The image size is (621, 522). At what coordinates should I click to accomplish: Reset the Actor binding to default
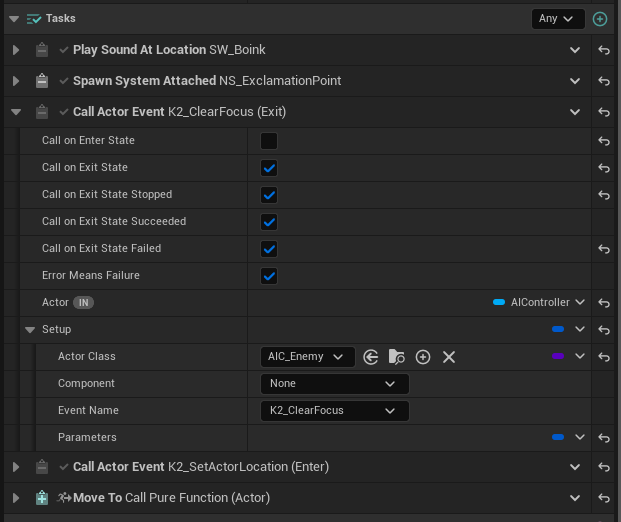(604, 303)
